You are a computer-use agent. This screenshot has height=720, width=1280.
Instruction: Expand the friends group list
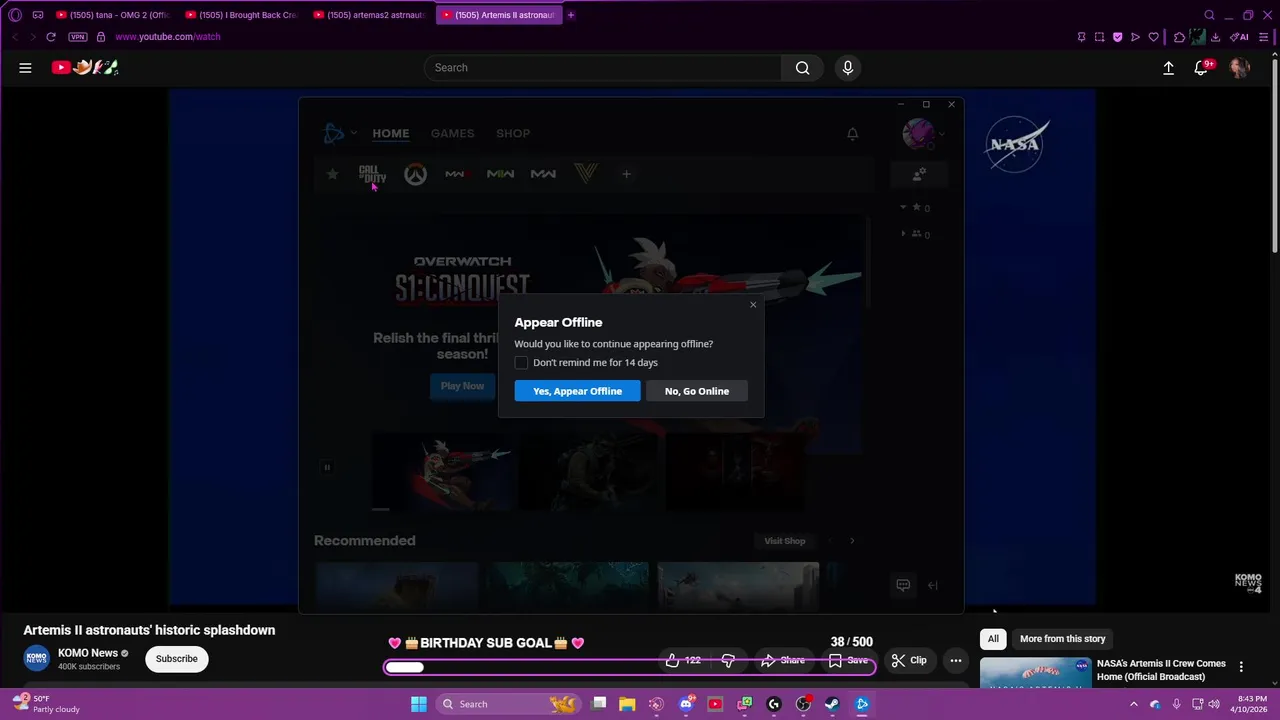pyautogui.click(x=903, y=234)
